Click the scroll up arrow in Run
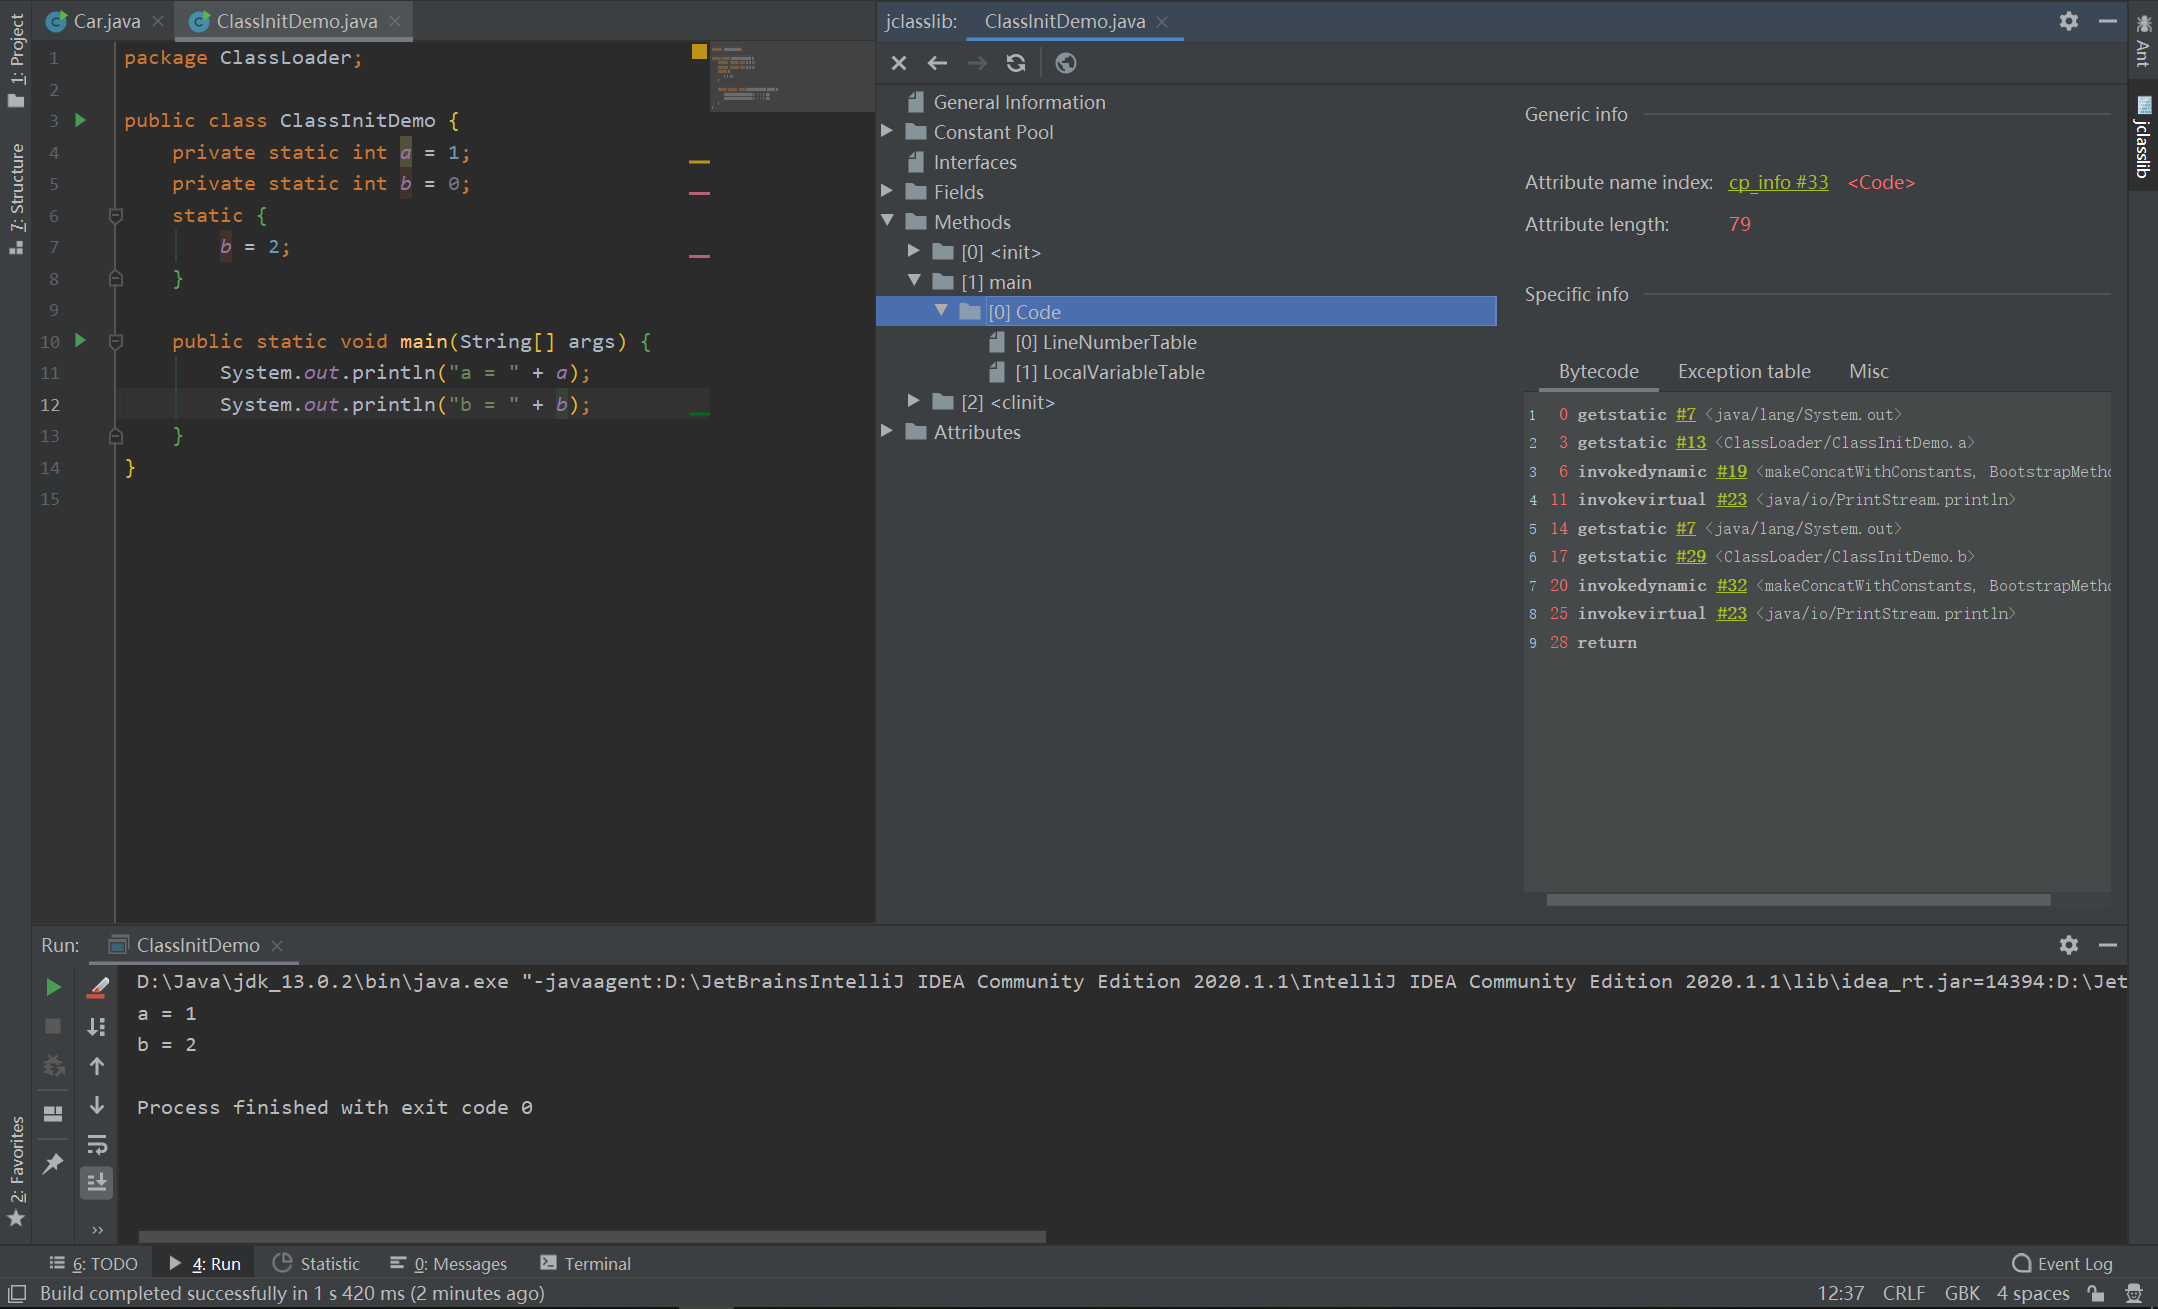Screen dimensions: 2158x1309 click(97, 1066)
